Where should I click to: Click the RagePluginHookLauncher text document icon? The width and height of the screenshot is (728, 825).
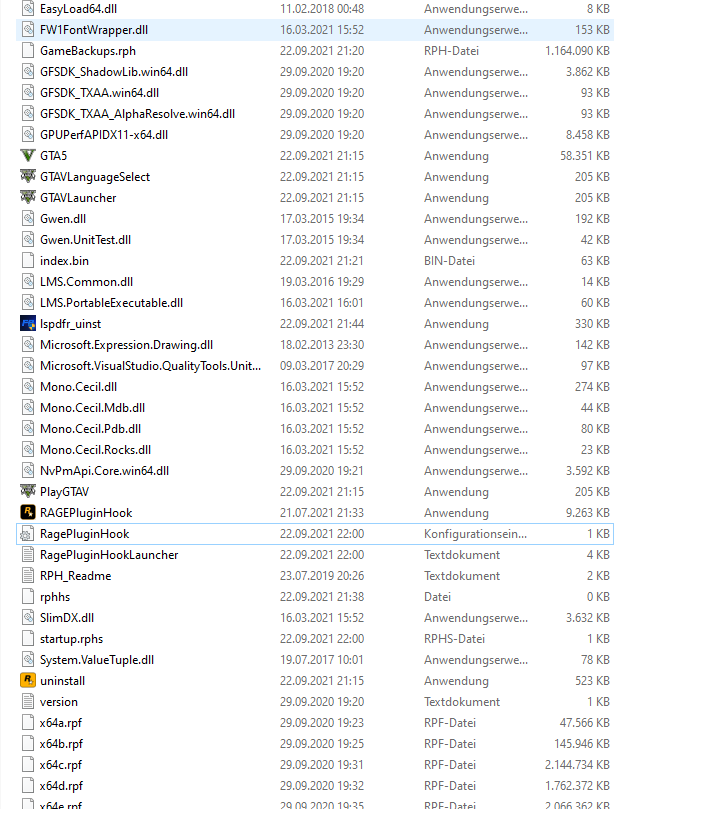pyautogui.click(x=28, y=555)
